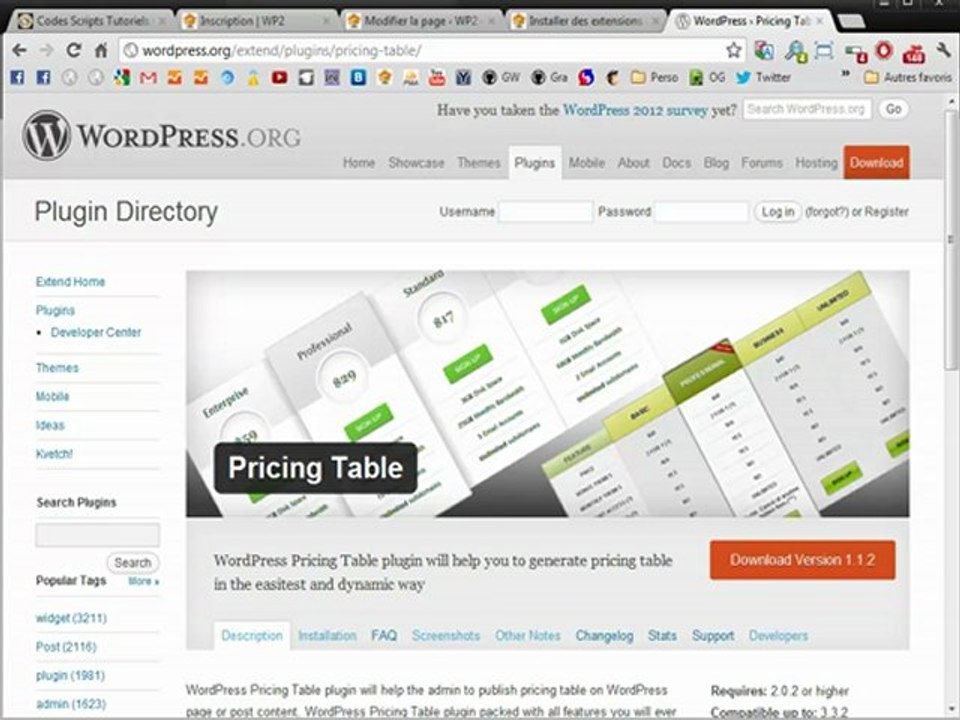
Task: Click the Register link
Action: coord(886,212)
